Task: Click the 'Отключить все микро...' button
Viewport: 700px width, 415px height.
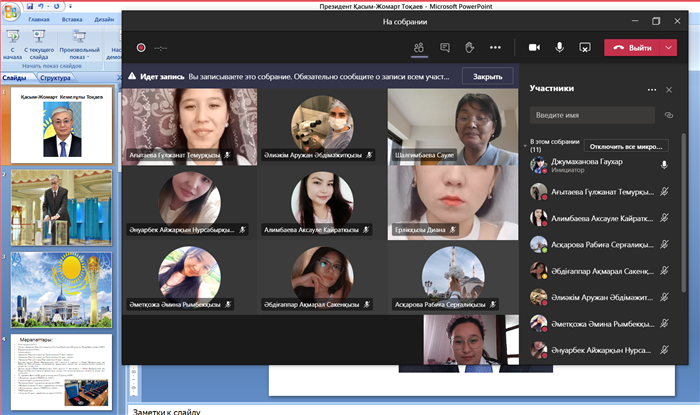Action: coord(625,145)
